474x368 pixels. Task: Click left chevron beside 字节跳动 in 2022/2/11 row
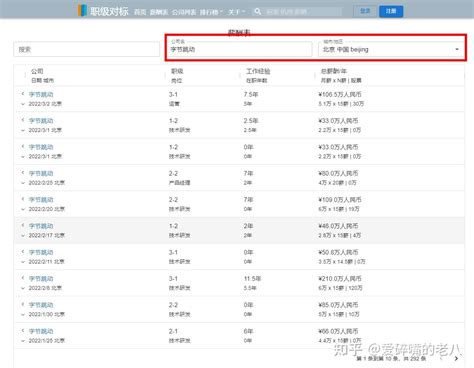point(23,252)
